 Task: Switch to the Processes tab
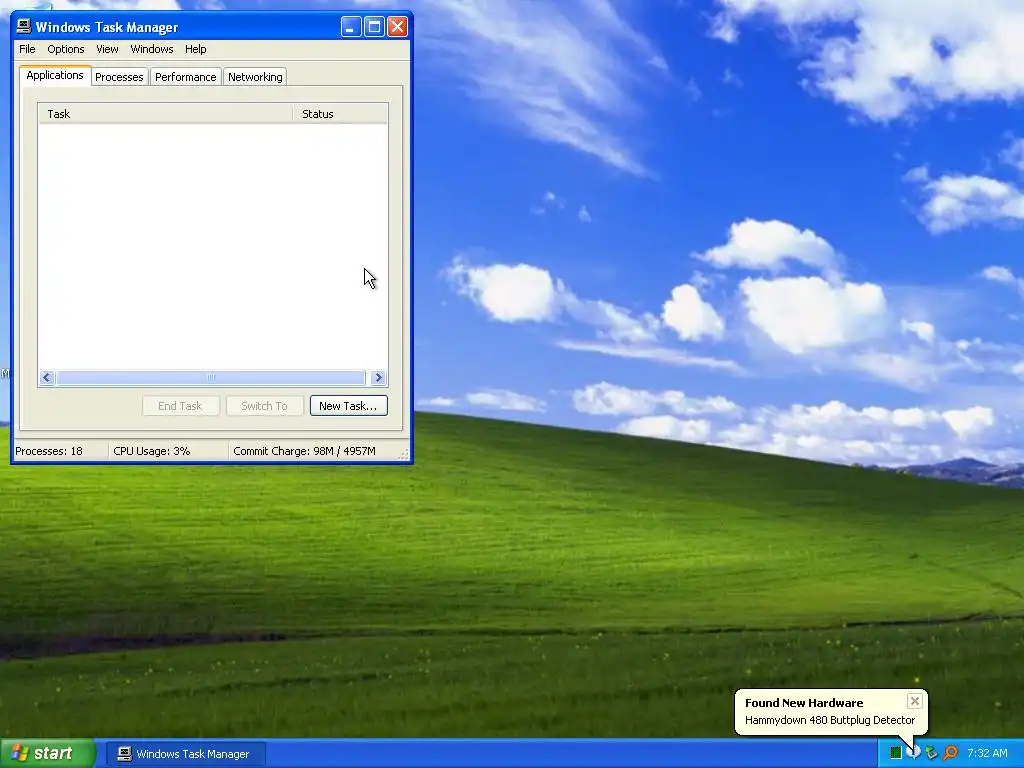tap(119, 77)
